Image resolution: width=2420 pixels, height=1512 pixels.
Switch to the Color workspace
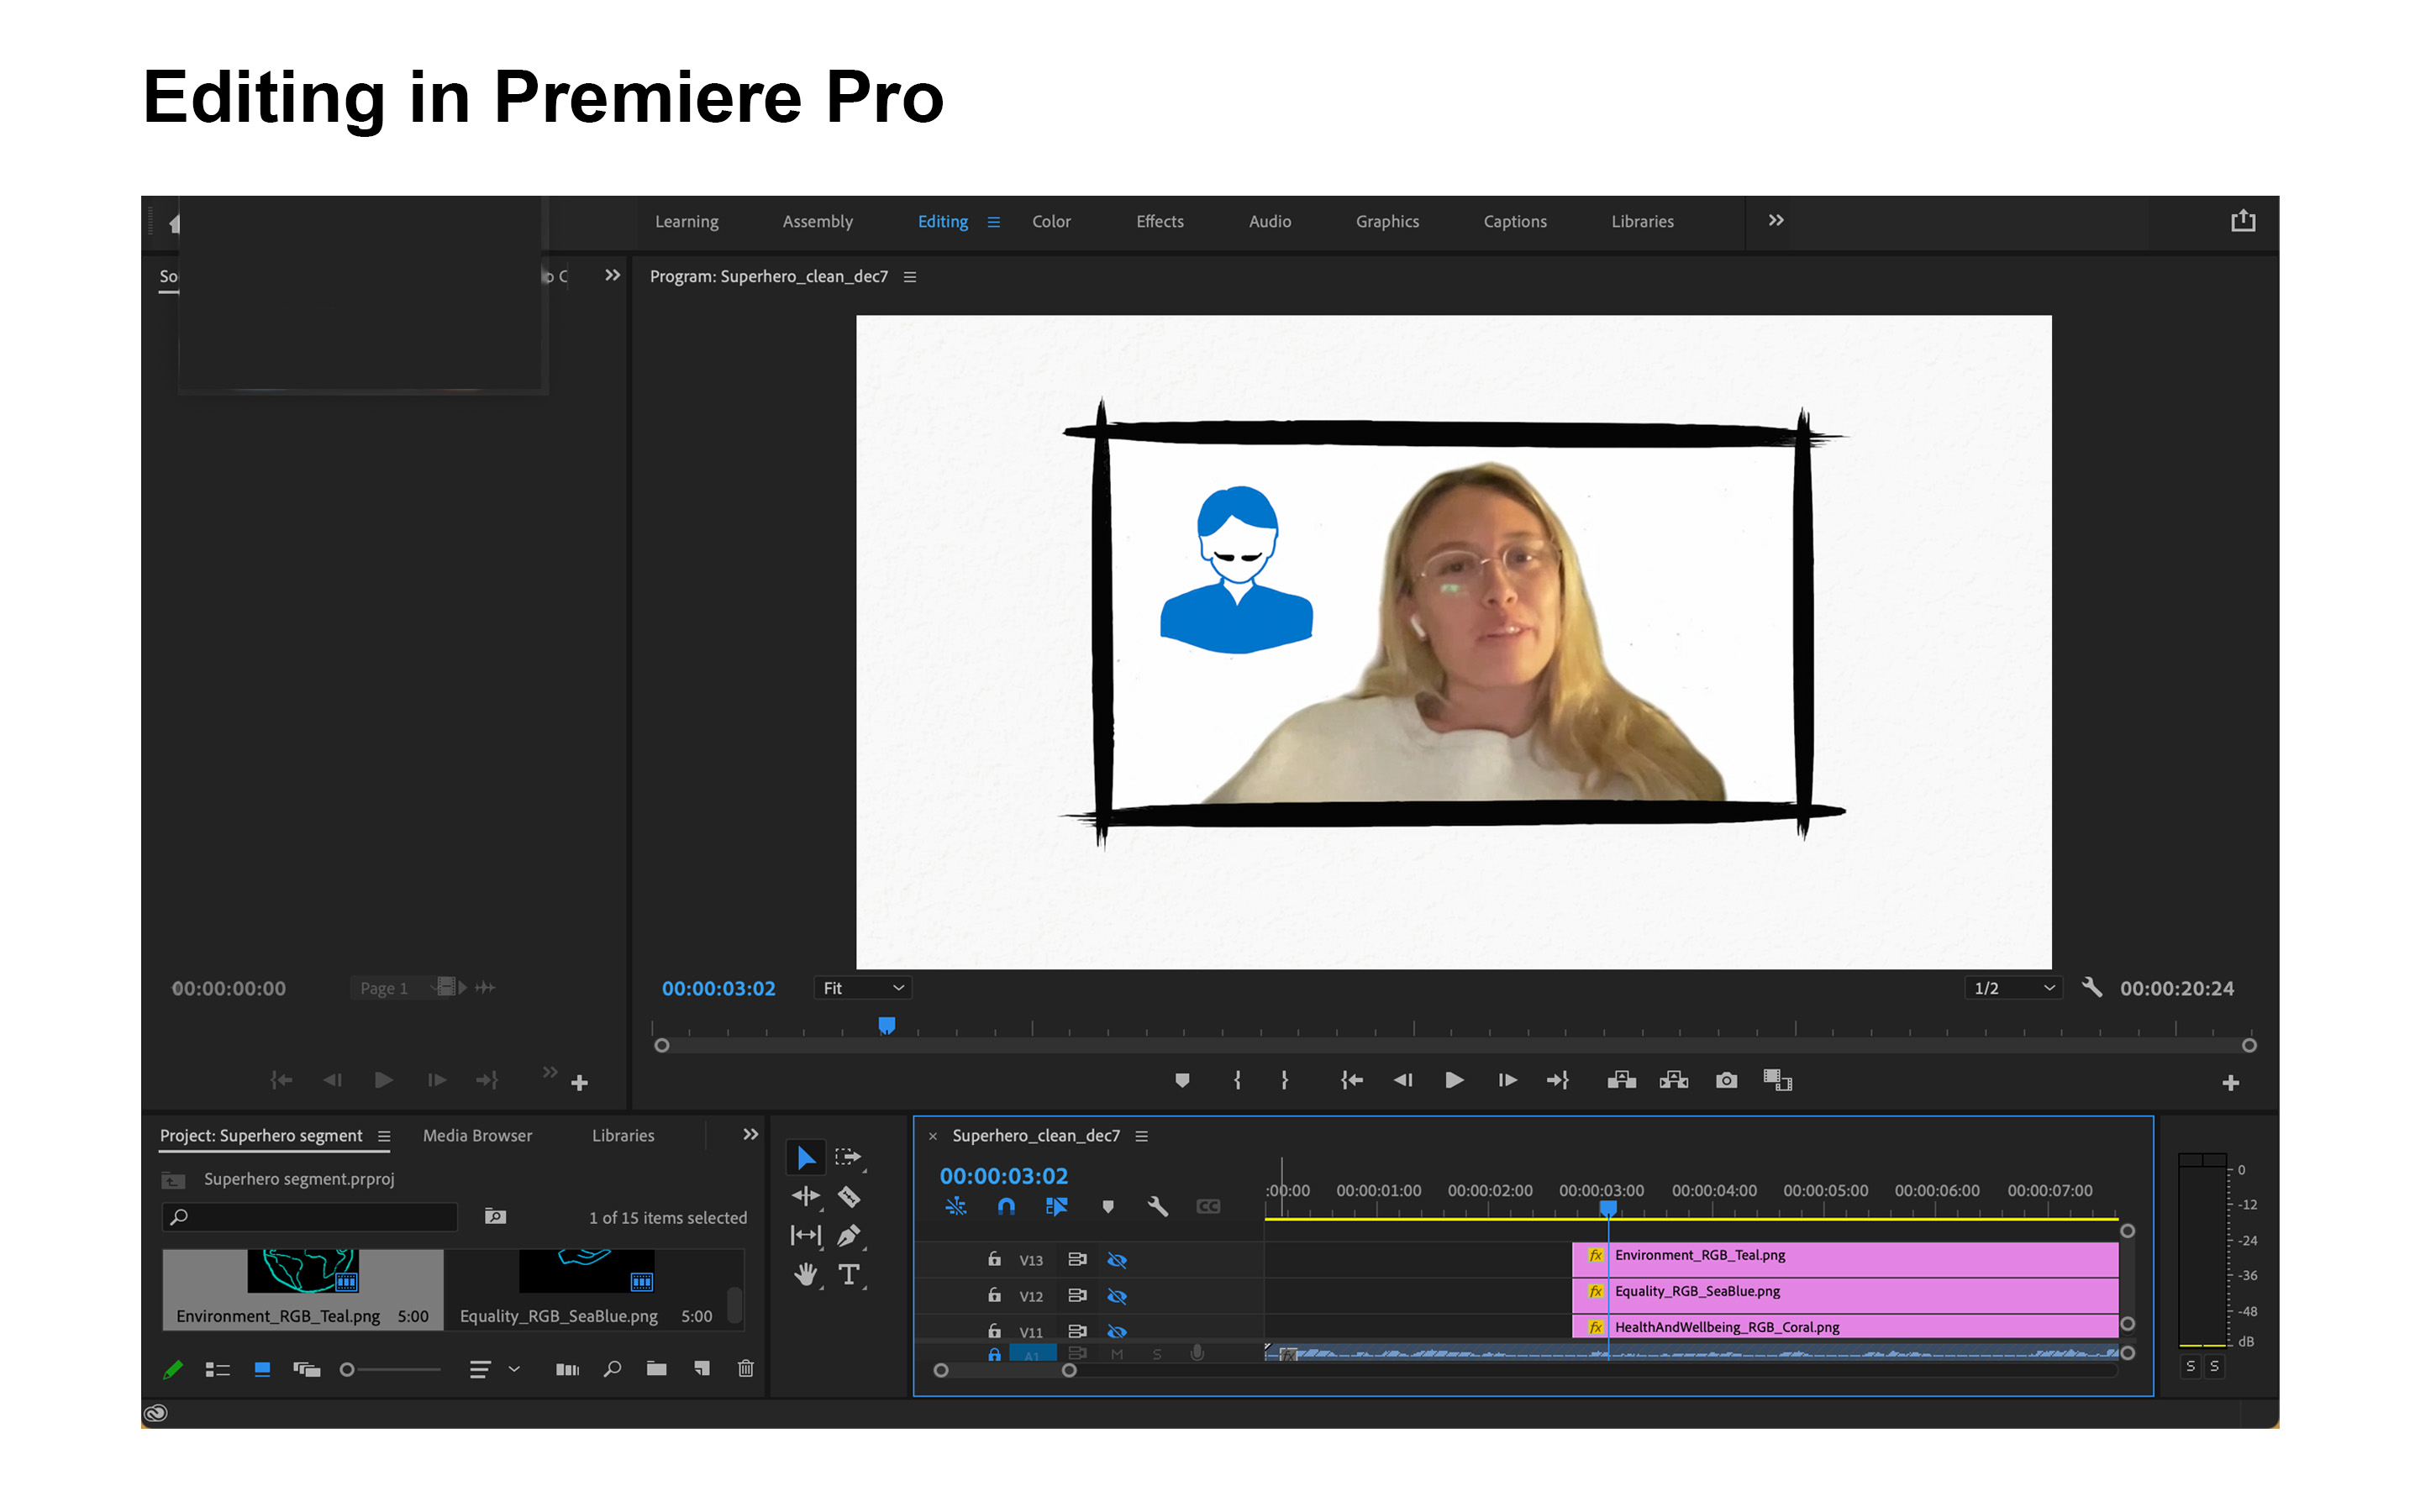[1051, 222]
